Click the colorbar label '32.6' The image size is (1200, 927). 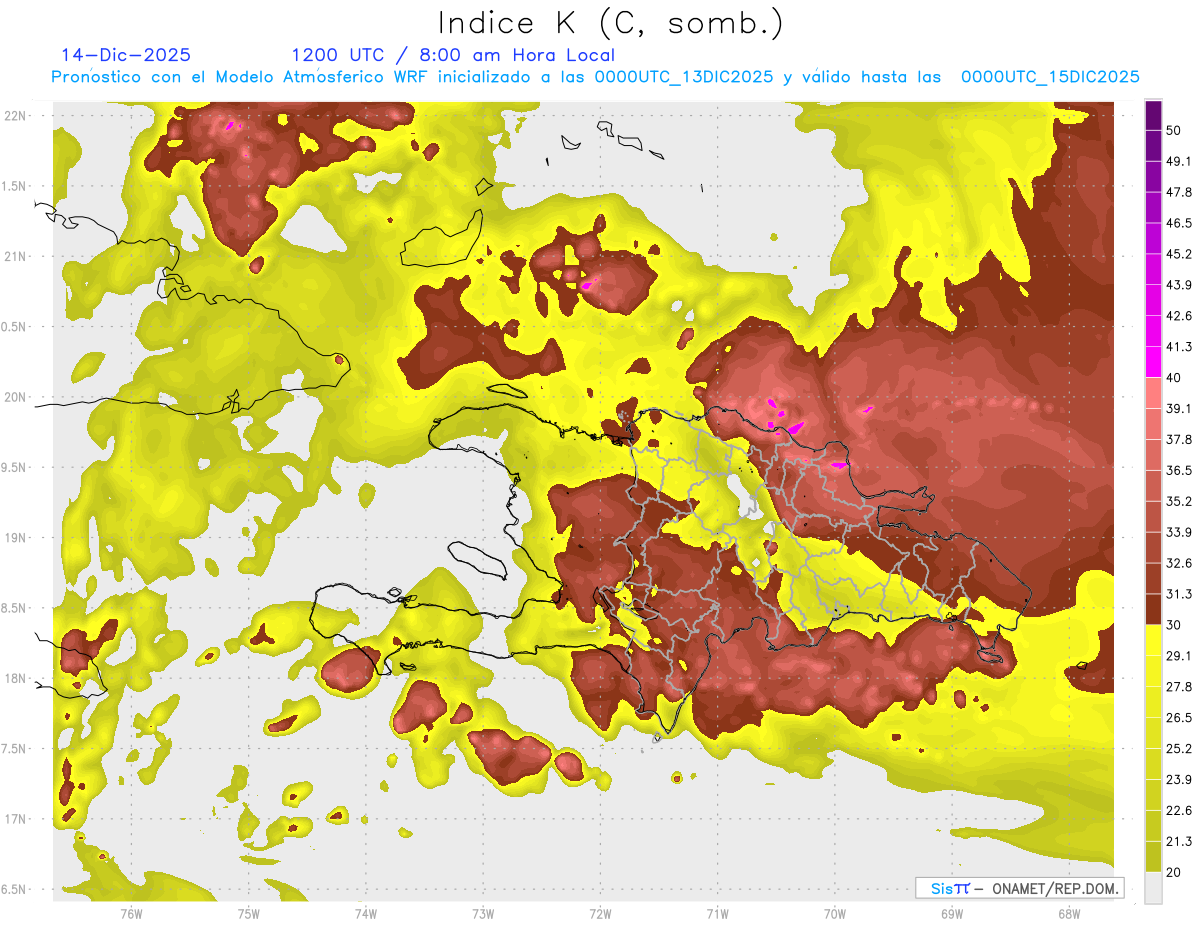click(1179, 563)
